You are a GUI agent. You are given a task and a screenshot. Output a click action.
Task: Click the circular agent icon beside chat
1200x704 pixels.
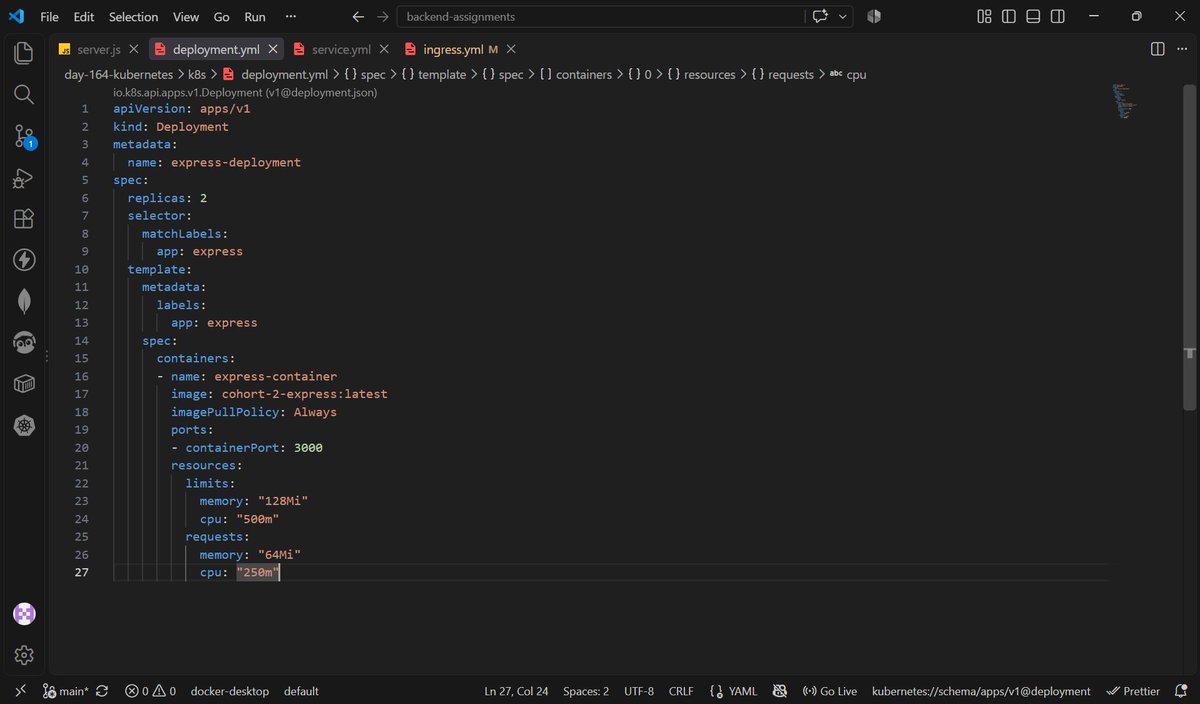click(x=873, y=17)
